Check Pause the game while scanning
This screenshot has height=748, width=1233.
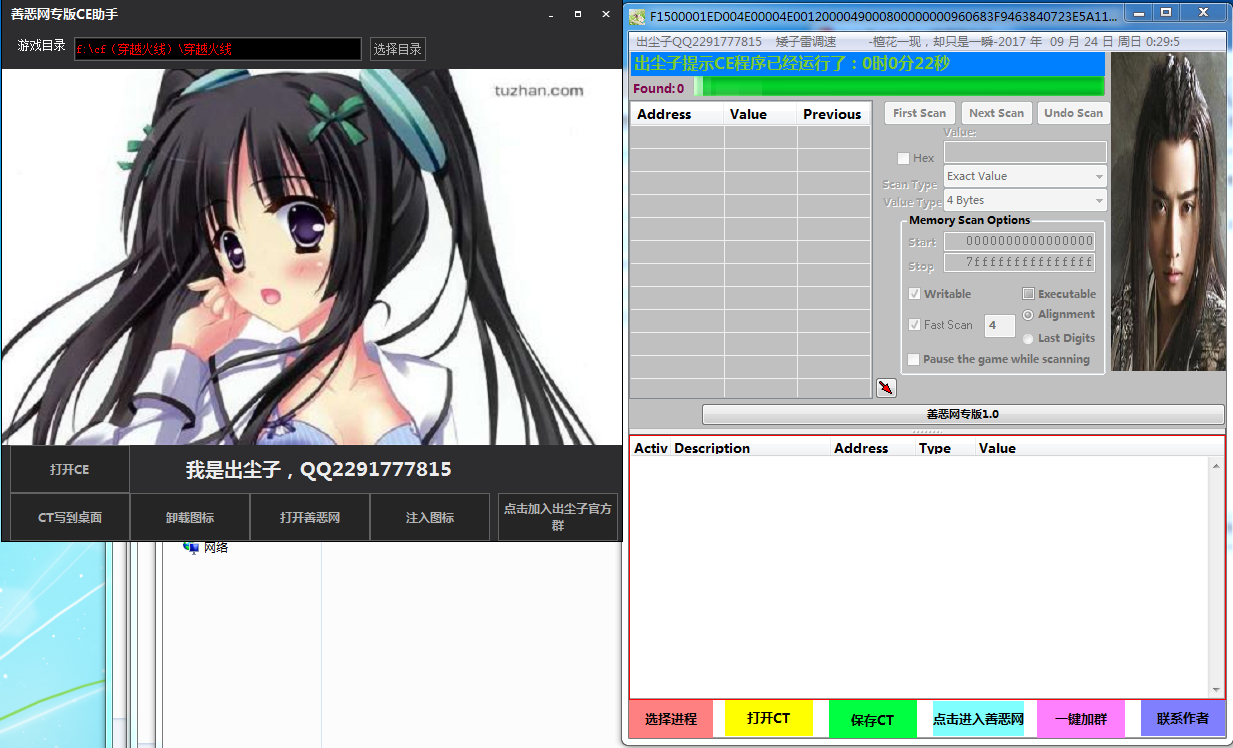913,359
